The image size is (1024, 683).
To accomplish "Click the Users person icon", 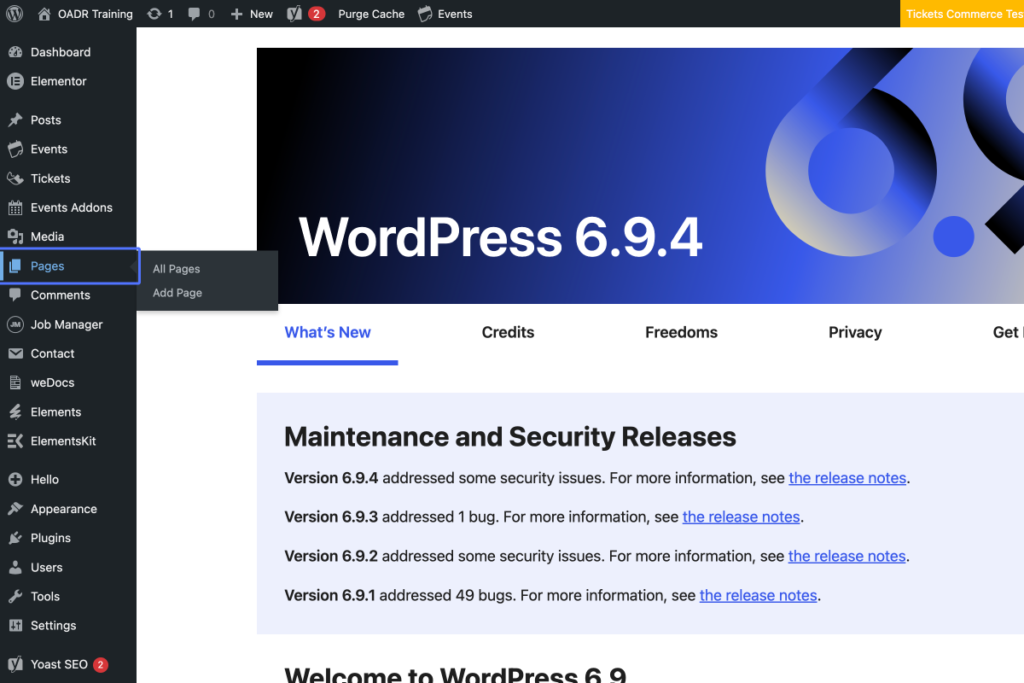I will click(16, 567).
